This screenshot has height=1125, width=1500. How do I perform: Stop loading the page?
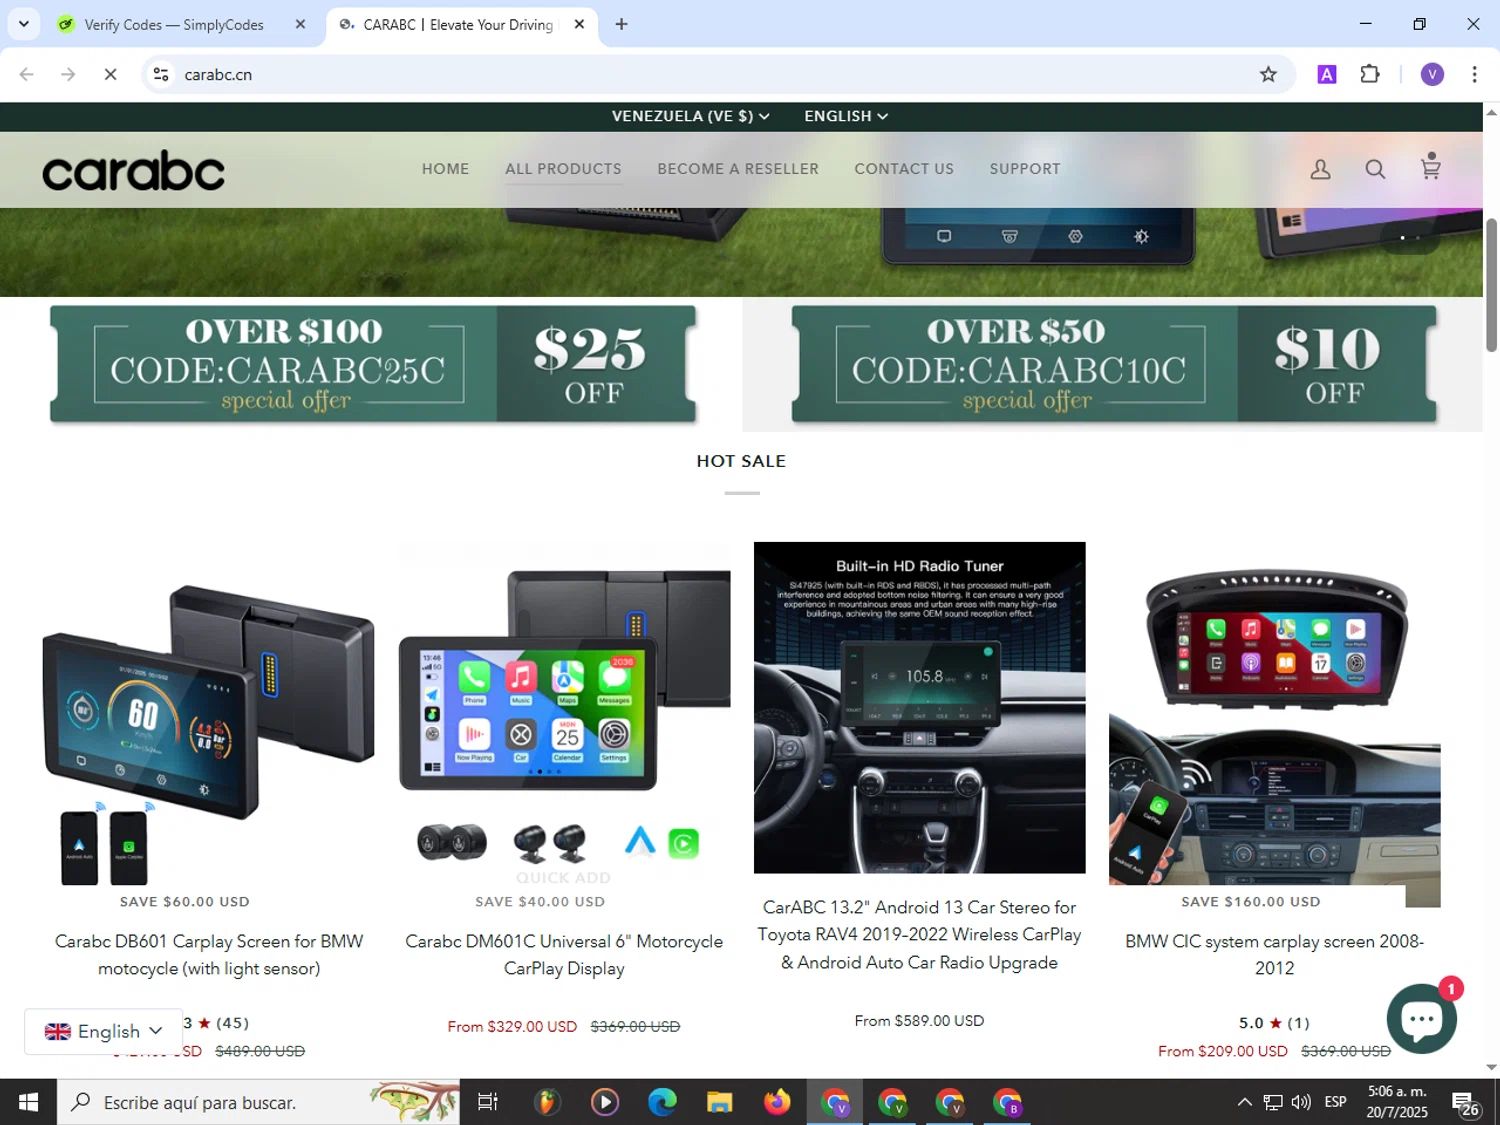coord(110,74)
